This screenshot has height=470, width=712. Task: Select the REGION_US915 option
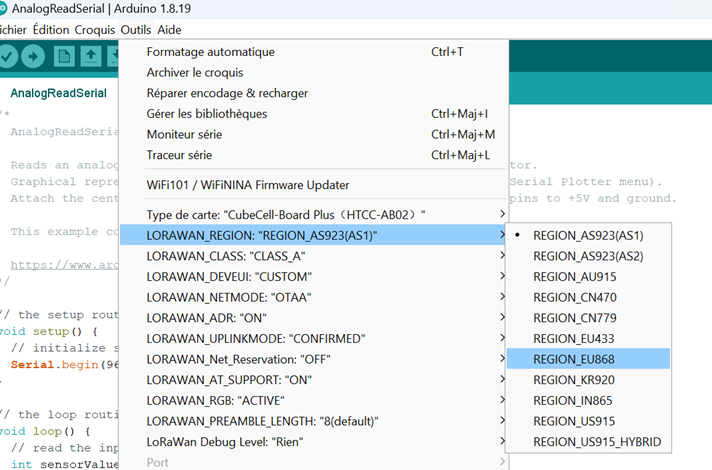click(x=588, y=421)
